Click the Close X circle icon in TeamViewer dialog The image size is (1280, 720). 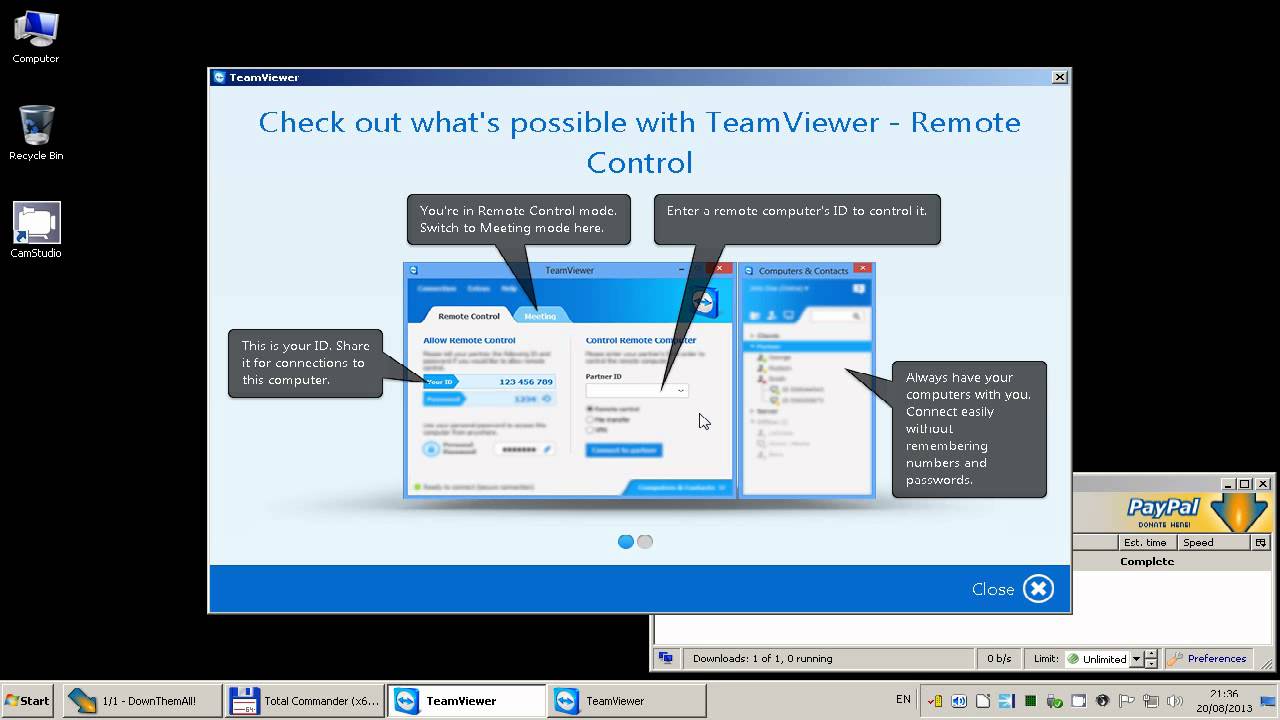pos(1039,589)
